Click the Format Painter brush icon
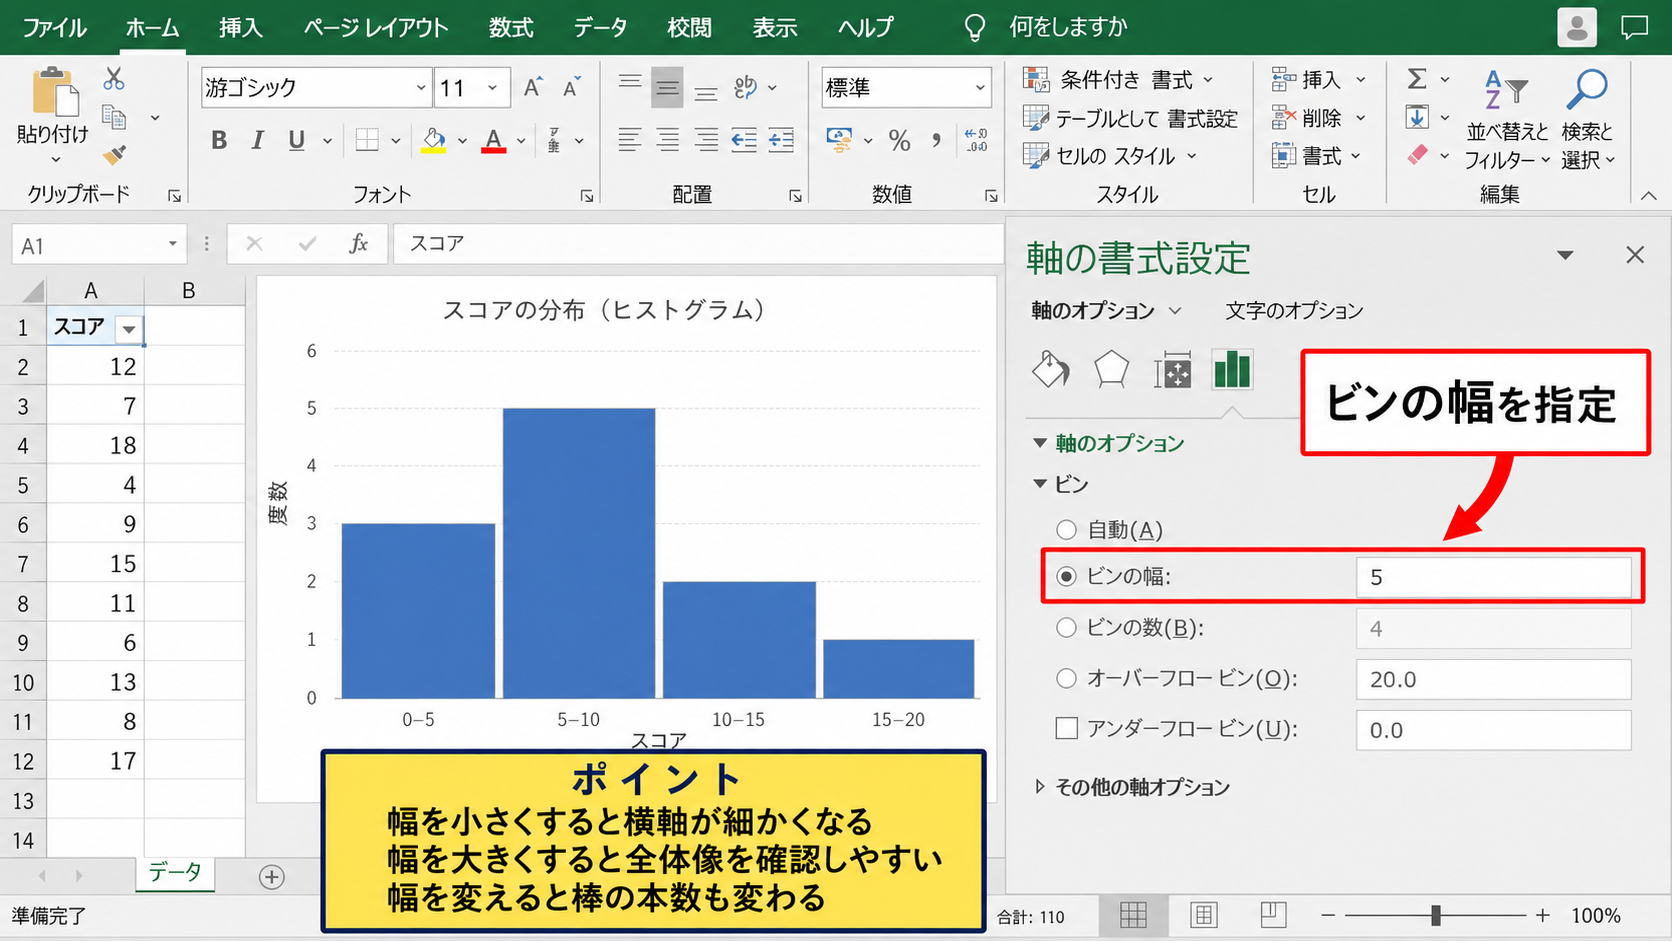The image size is (1672, 941). (x=114, y=155)
